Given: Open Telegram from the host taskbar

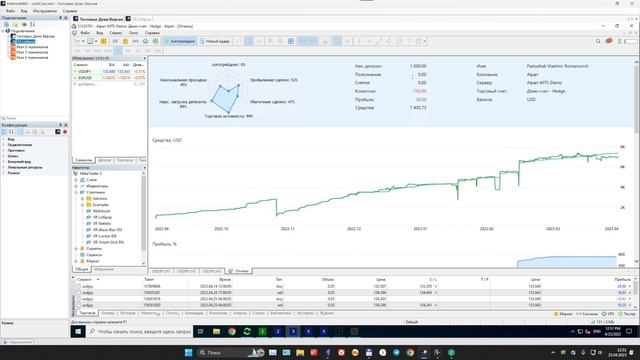Looking at the screenshot, I should pos(396,353).
